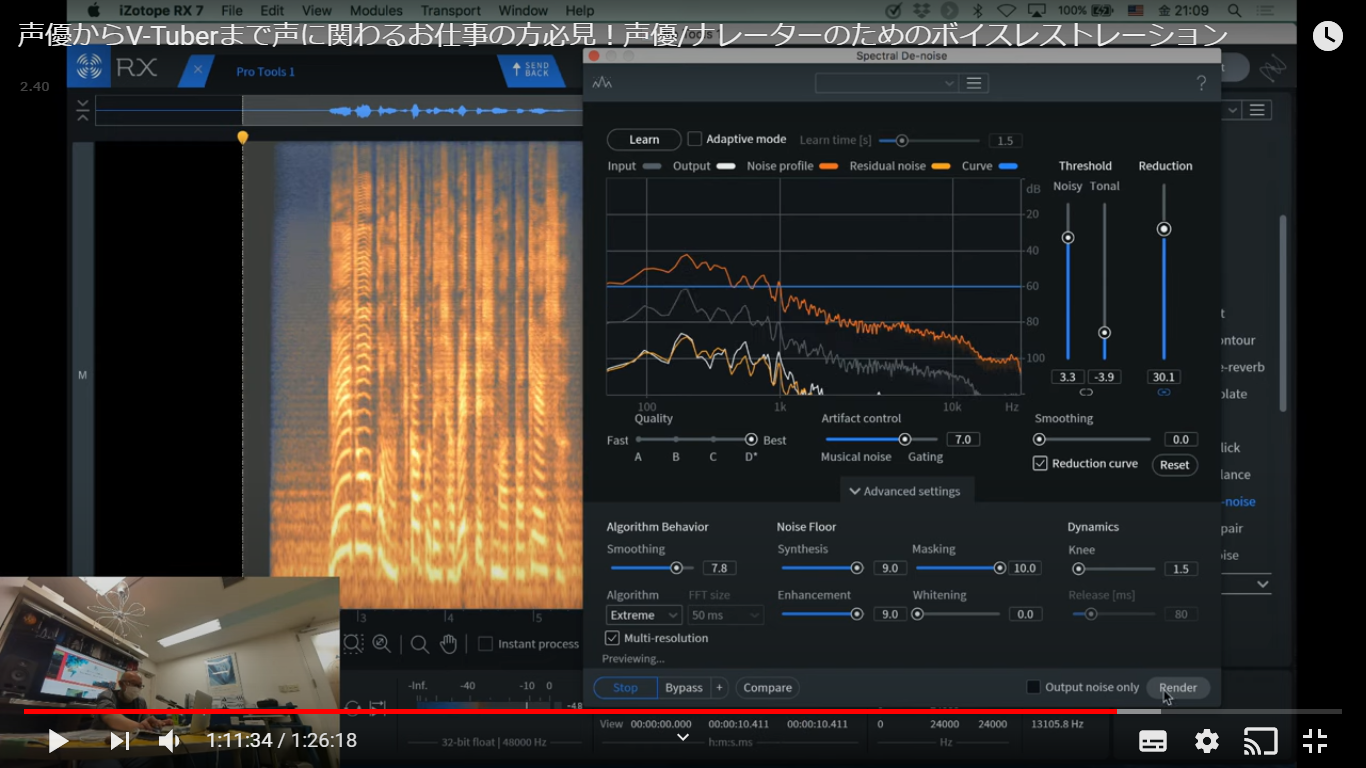Open the De-noise preset dropdown
The width and height of the screenshot is (1366, 768).
(887, 83)
